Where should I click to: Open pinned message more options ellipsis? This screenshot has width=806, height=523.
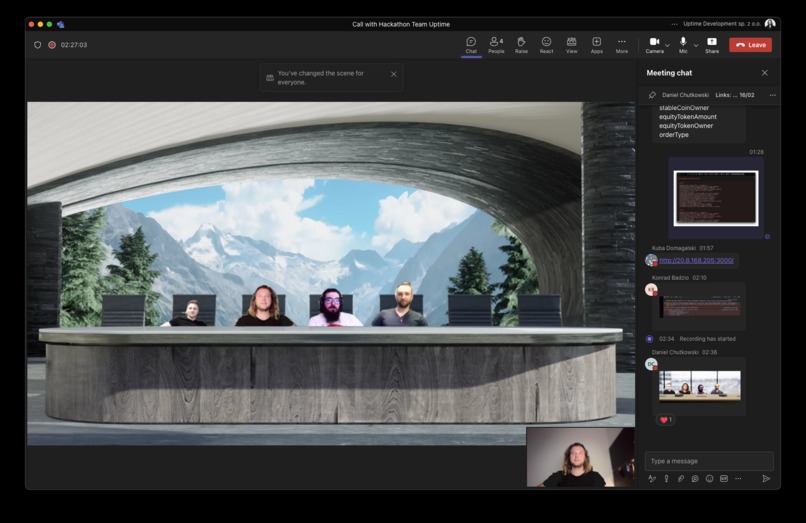(x=773, y=95)
